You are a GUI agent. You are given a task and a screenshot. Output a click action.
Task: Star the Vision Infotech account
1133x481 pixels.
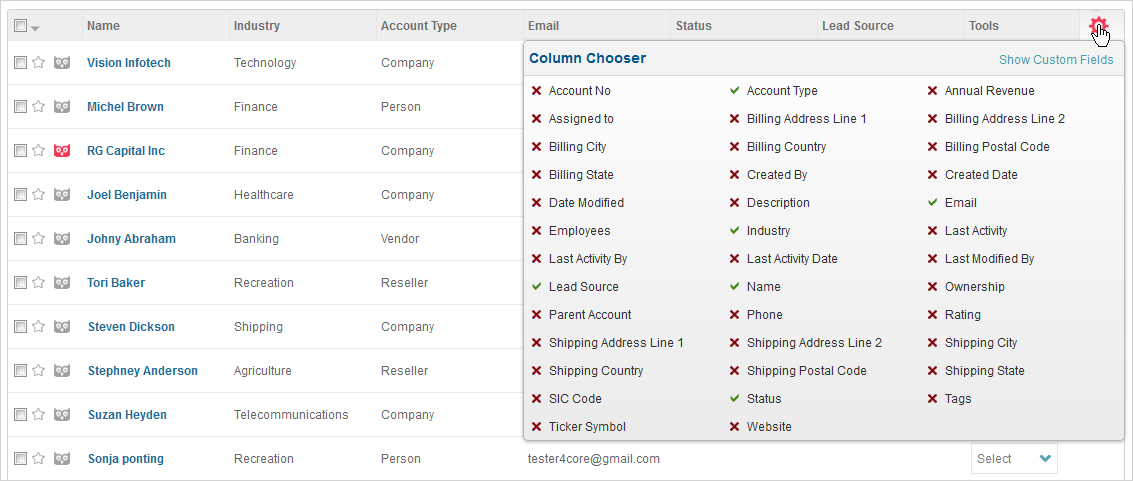pyautogui.click(x=39, y=63)
